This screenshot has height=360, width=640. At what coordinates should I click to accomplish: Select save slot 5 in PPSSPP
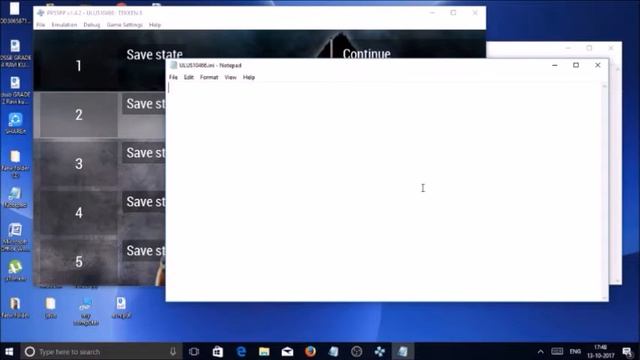point(78,262)
